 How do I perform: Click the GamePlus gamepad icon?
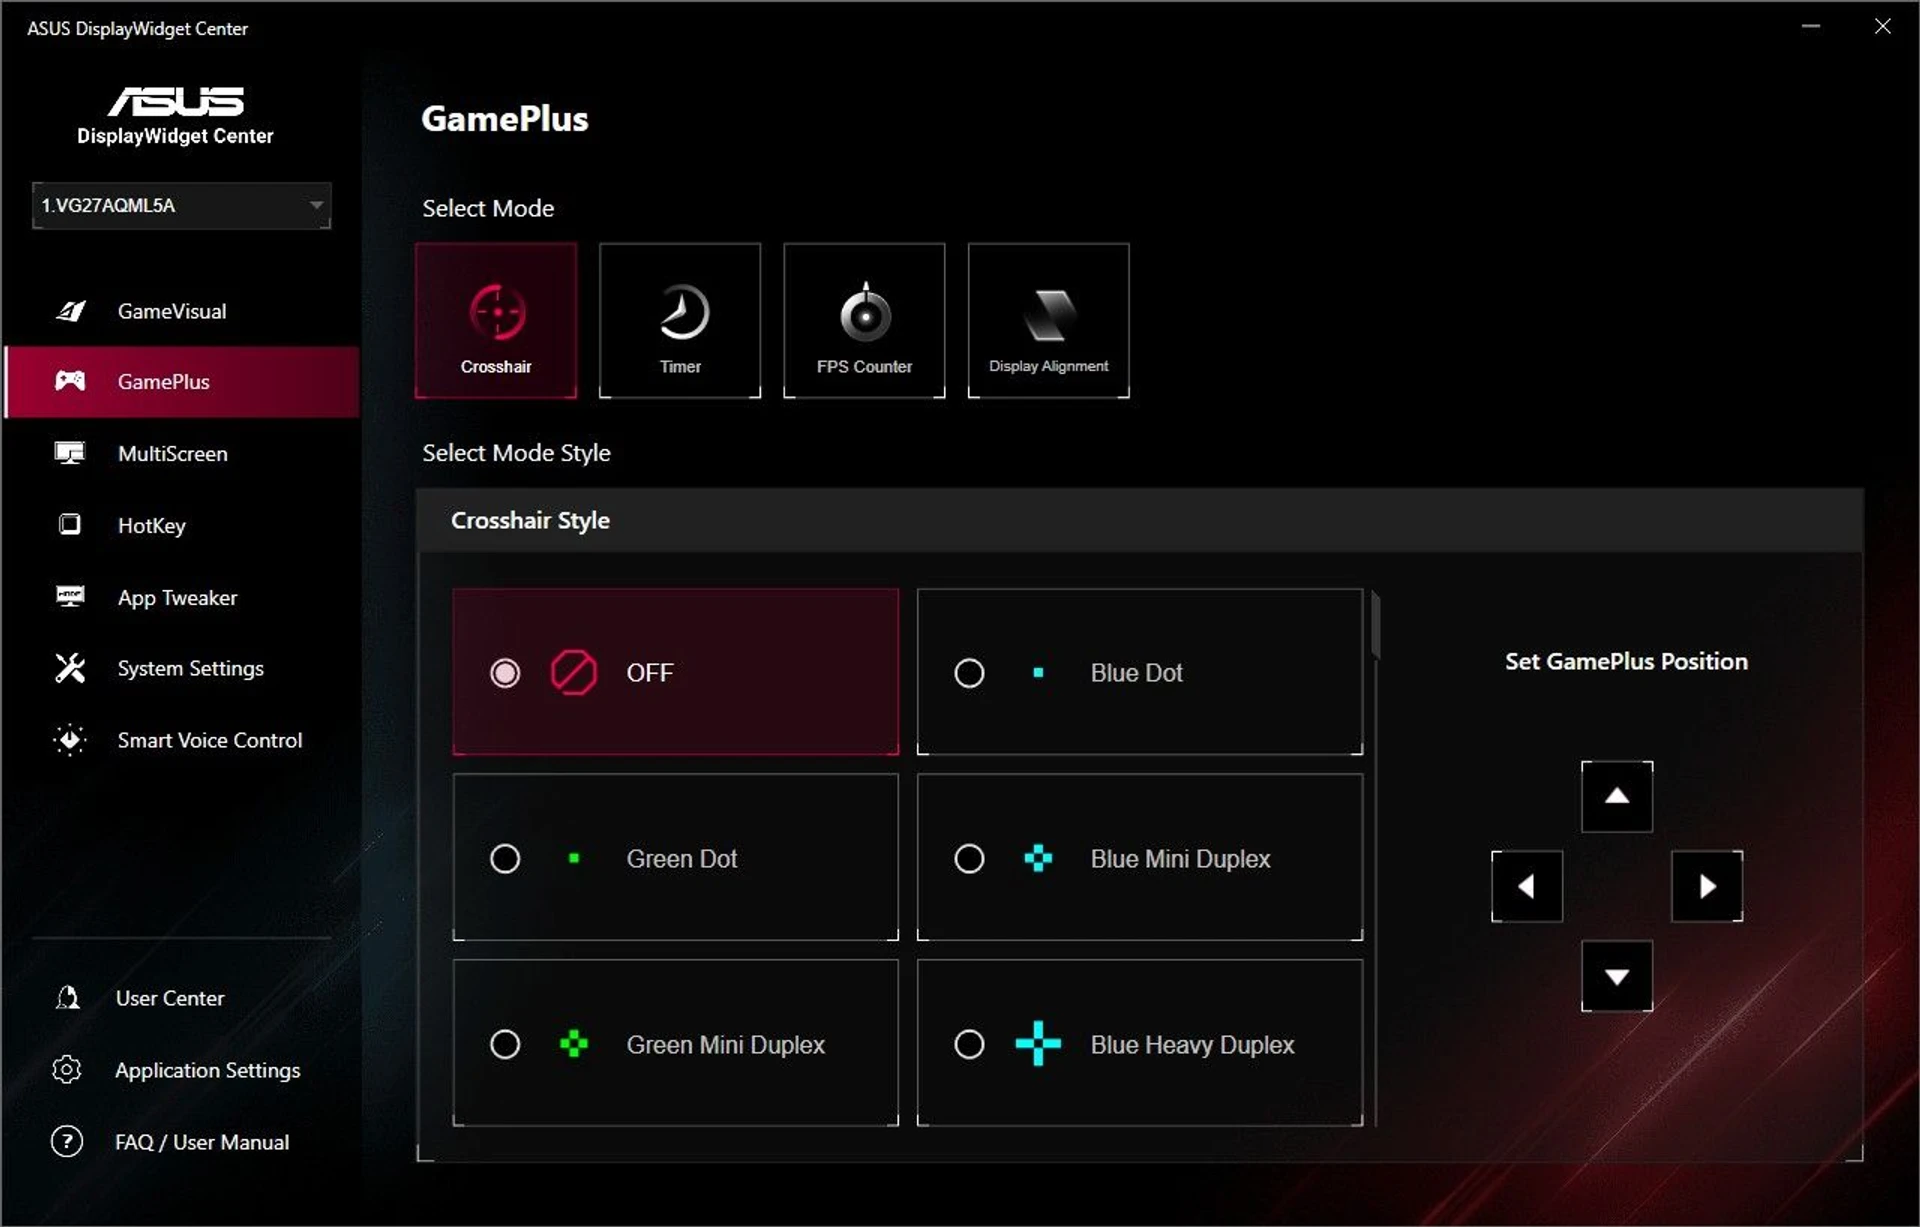coord(70,381)
